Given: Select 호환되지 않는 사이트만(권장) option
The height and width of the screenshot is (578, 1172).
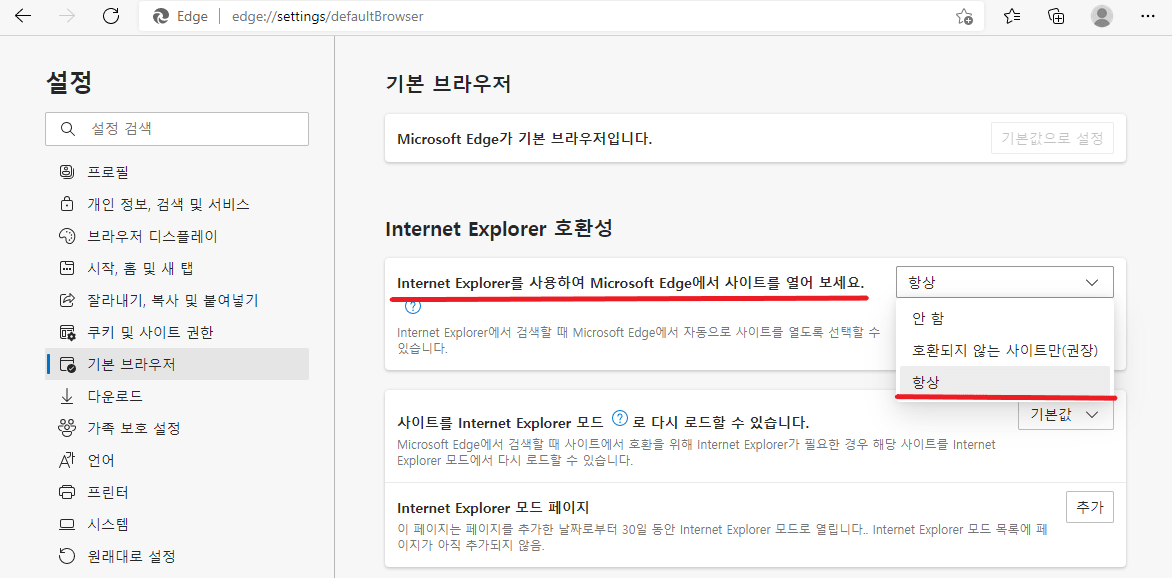Looking at the screenshot, I should click(1005, 349).
